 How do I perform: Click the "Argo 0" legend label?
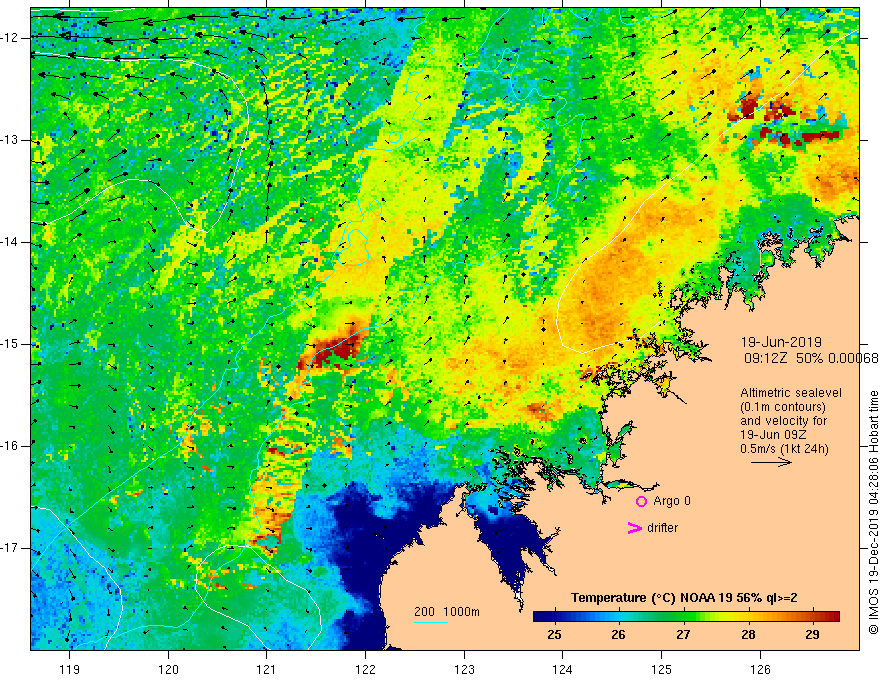[672, 501]
